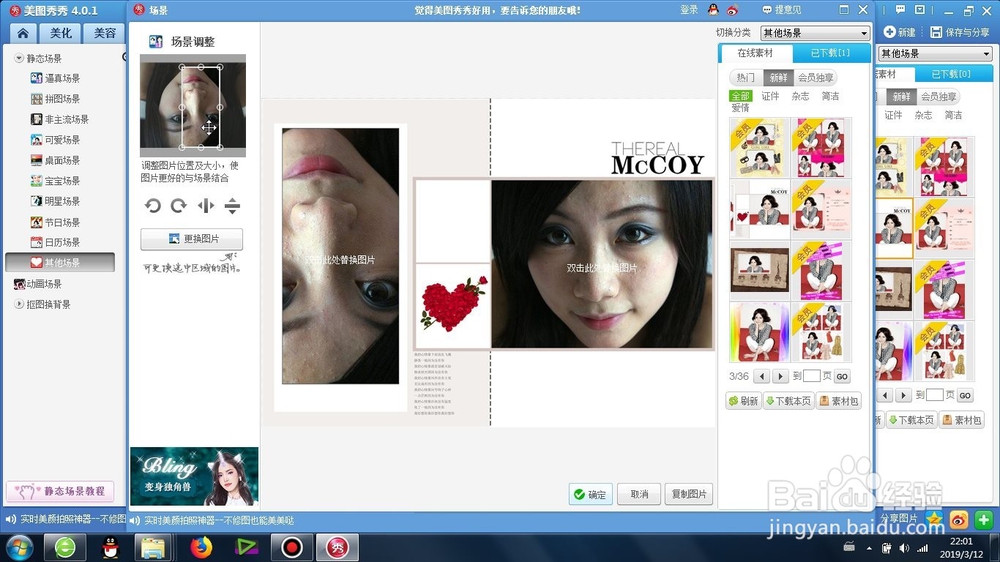This screenshot has width=1000, height=562.
Task: Click the 刷新 refresh button
Action: tap(744, 401)
